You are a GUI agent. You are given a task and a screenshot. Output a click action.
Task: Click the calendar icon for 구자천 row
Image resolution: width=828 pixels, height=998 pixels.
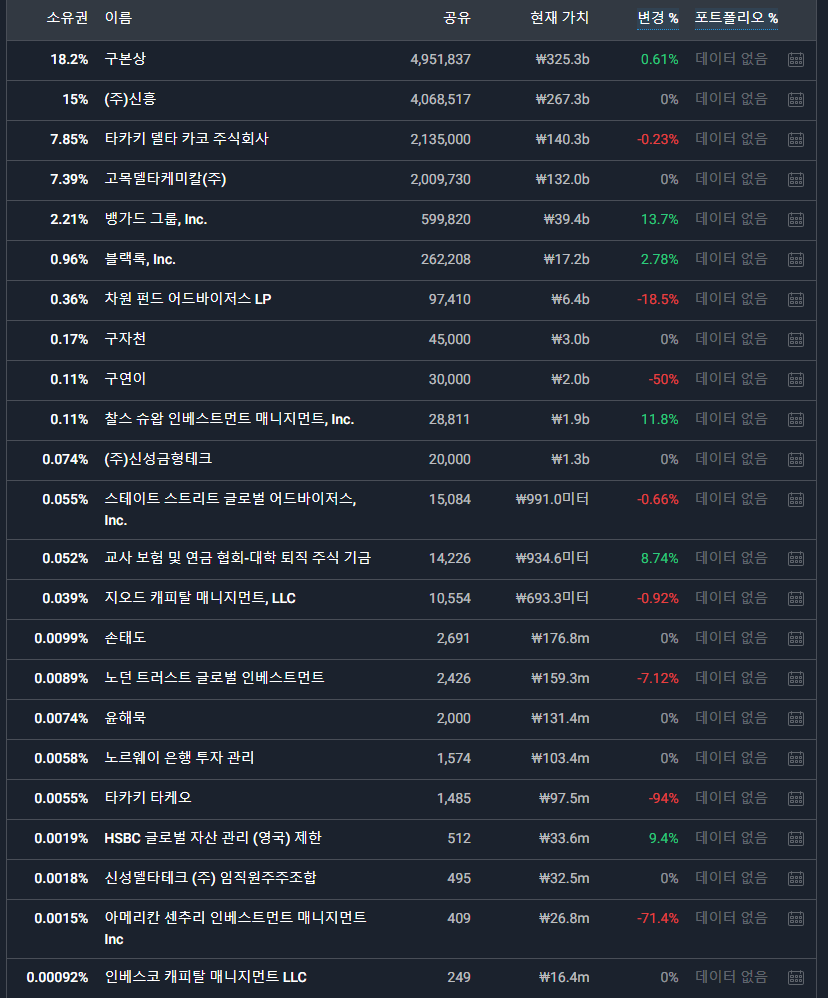tap(796, 339)
